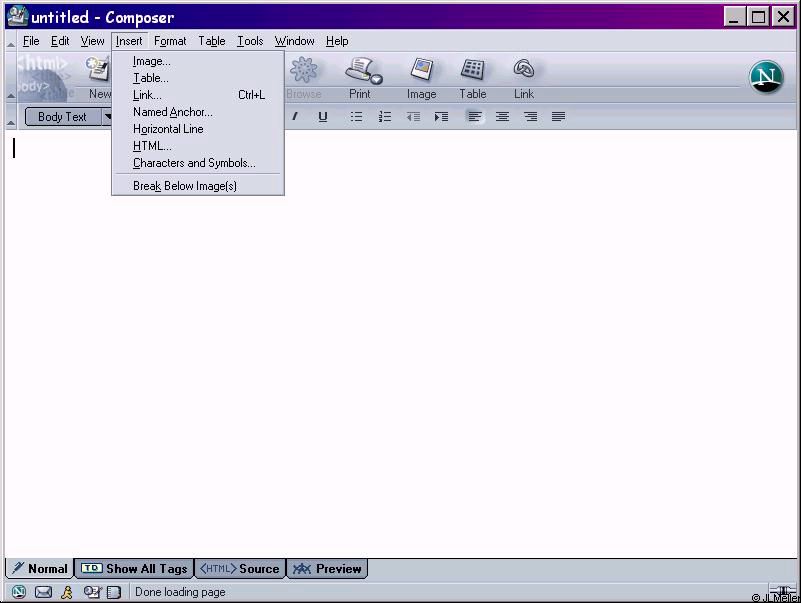801x603 pixels.
Task: Apply bulleted list
Action: click(356, 117)
